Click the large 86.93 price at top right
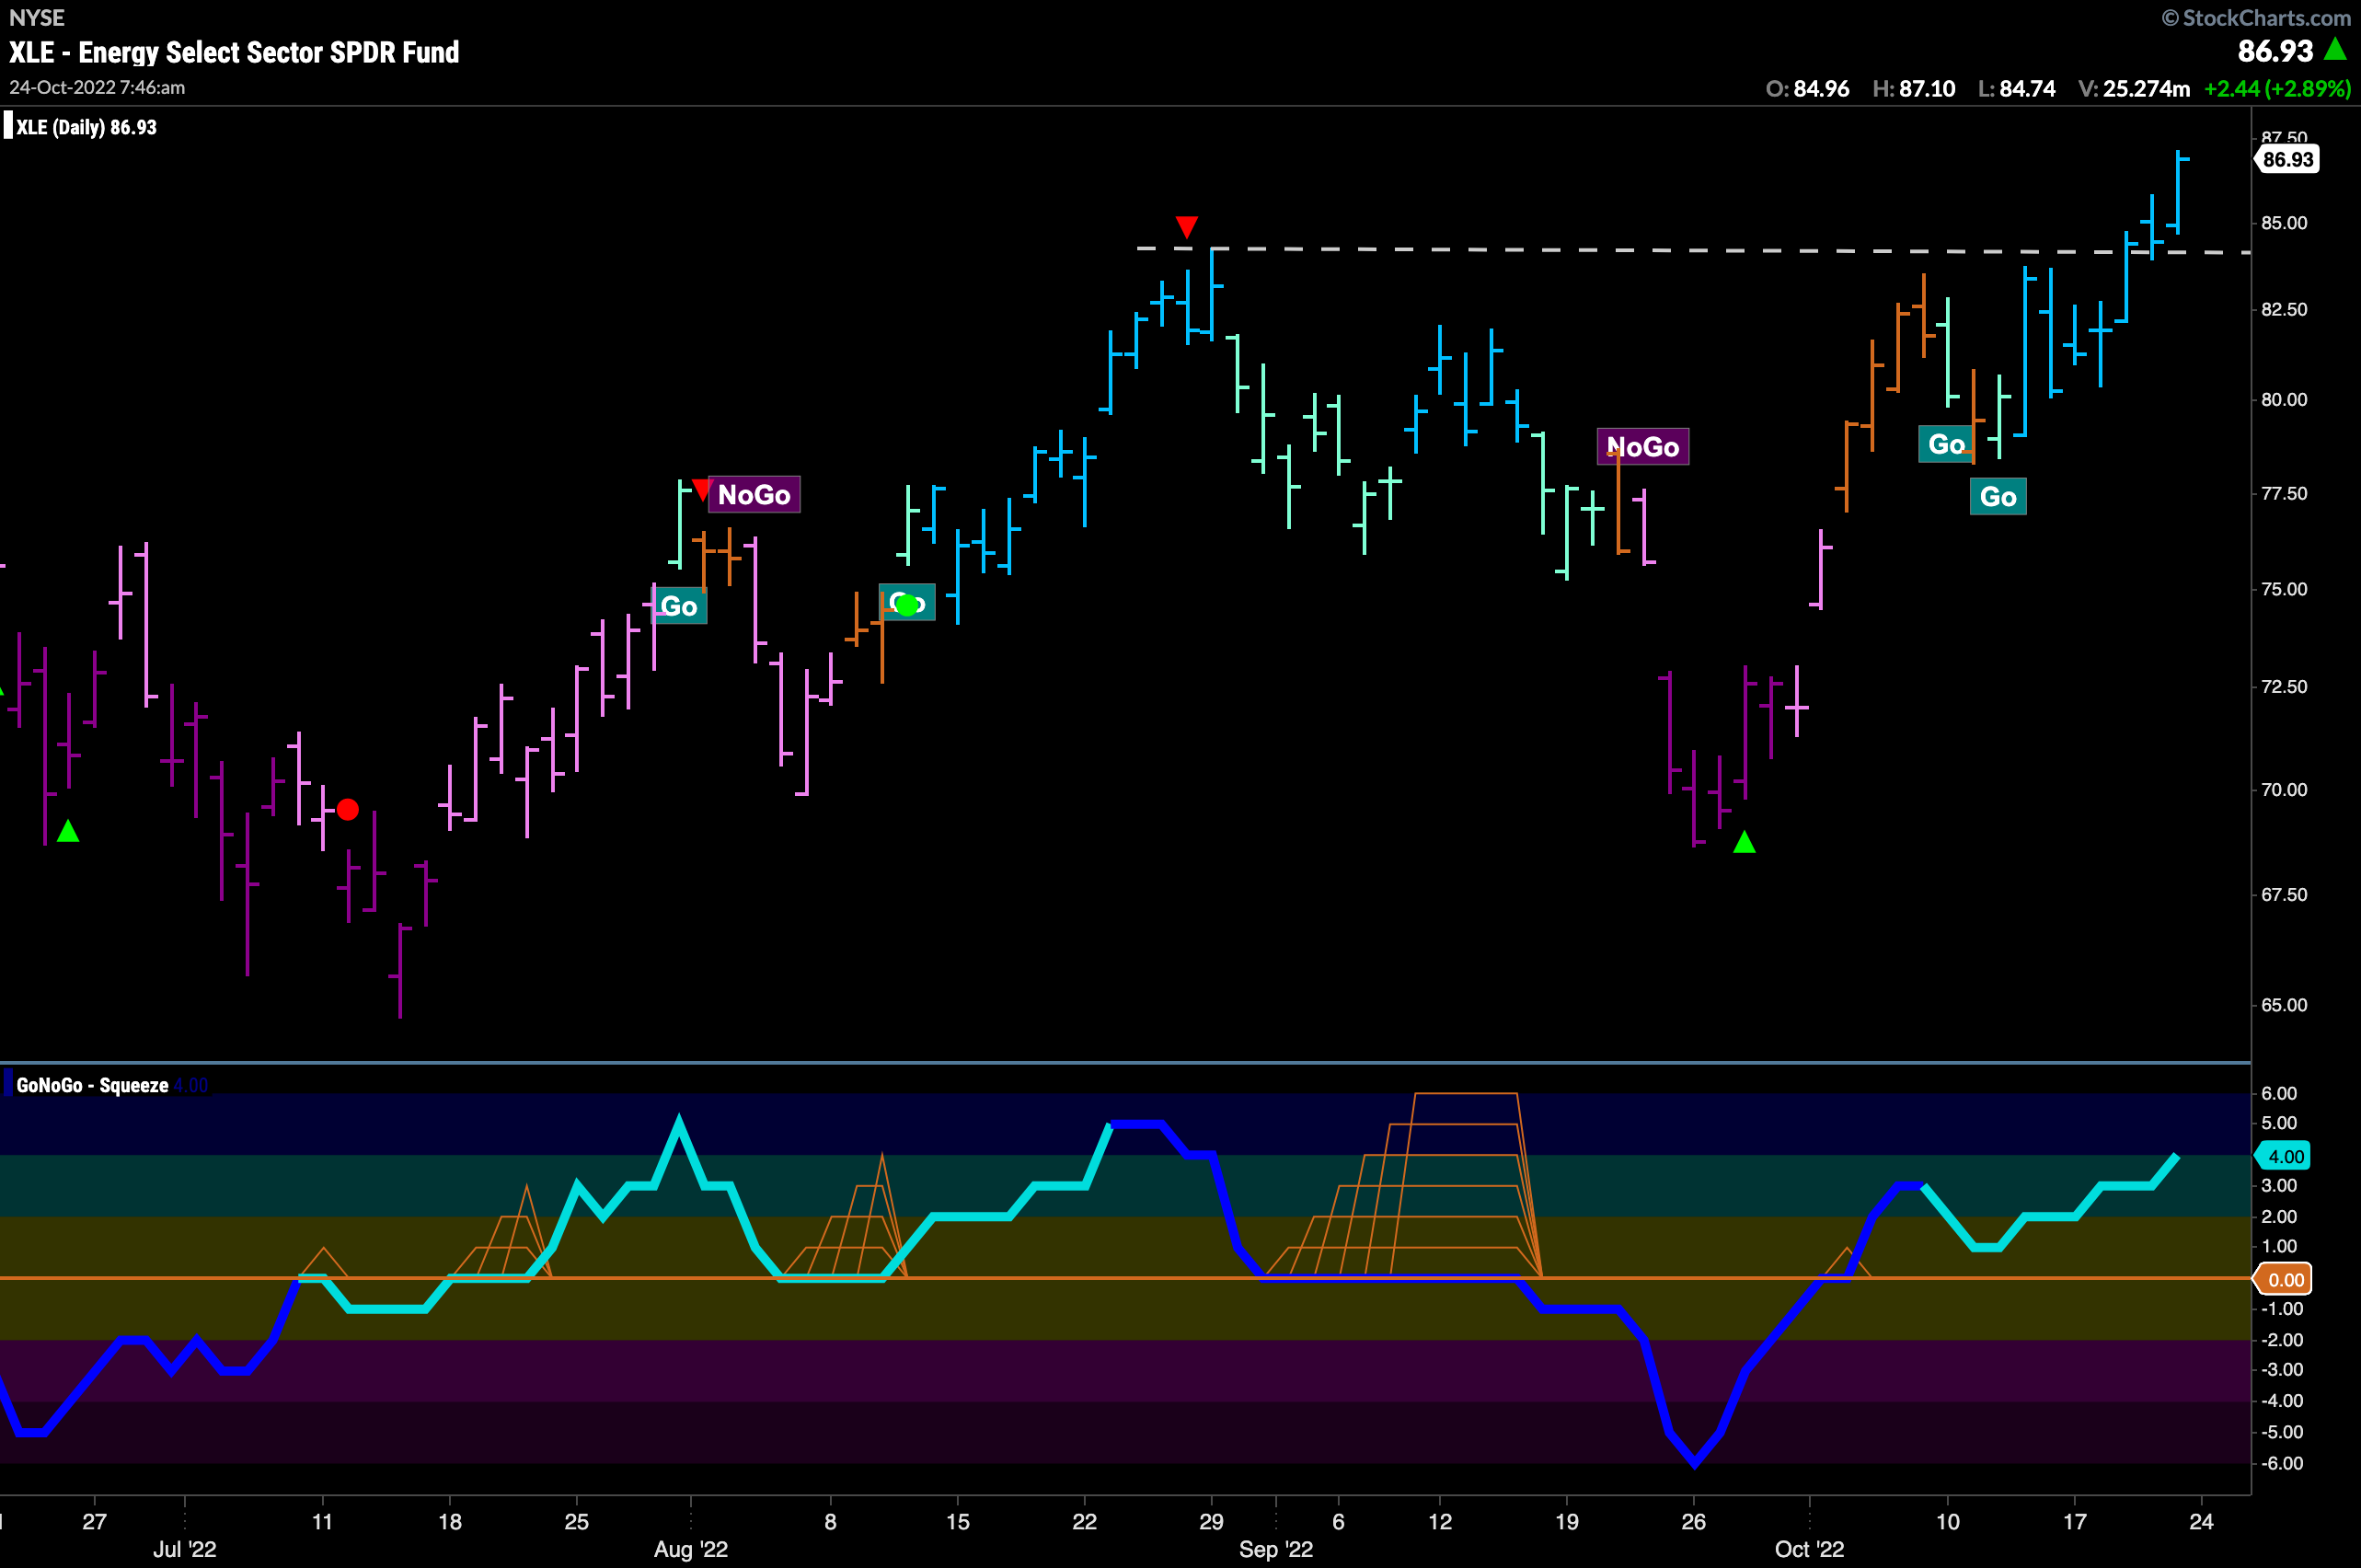2361x1568 pixels. 2275,50
